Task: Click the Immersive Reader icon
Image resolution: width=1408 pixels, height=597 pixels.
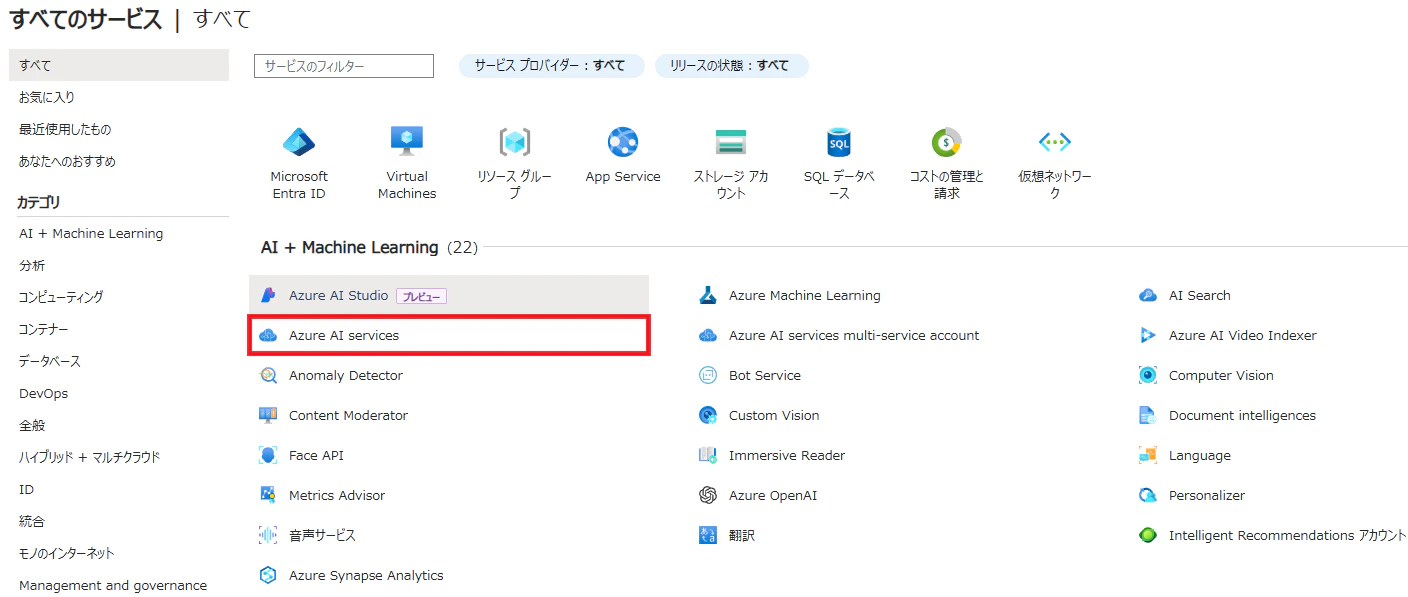Action: (708, 455)
